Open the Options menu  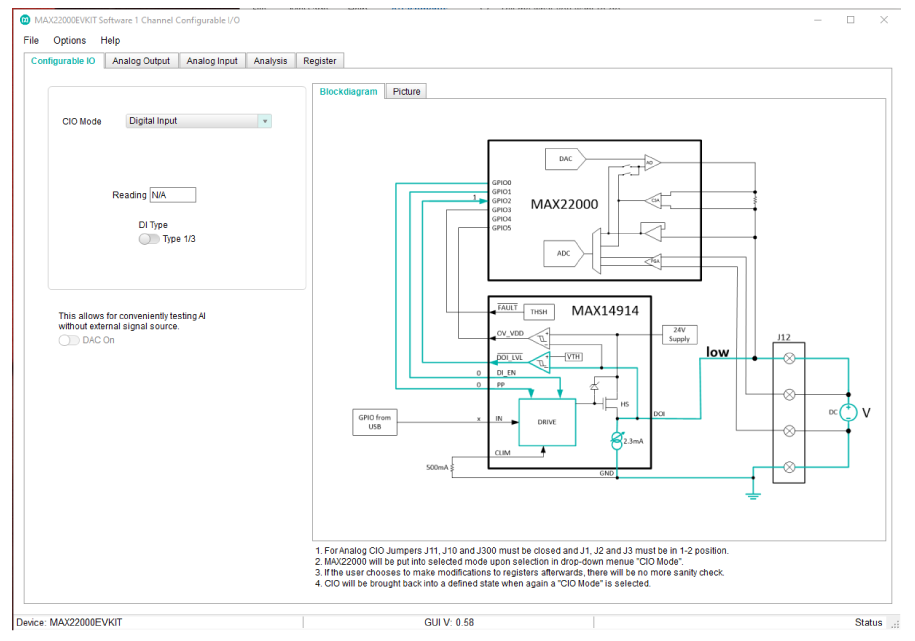point(69,40)
